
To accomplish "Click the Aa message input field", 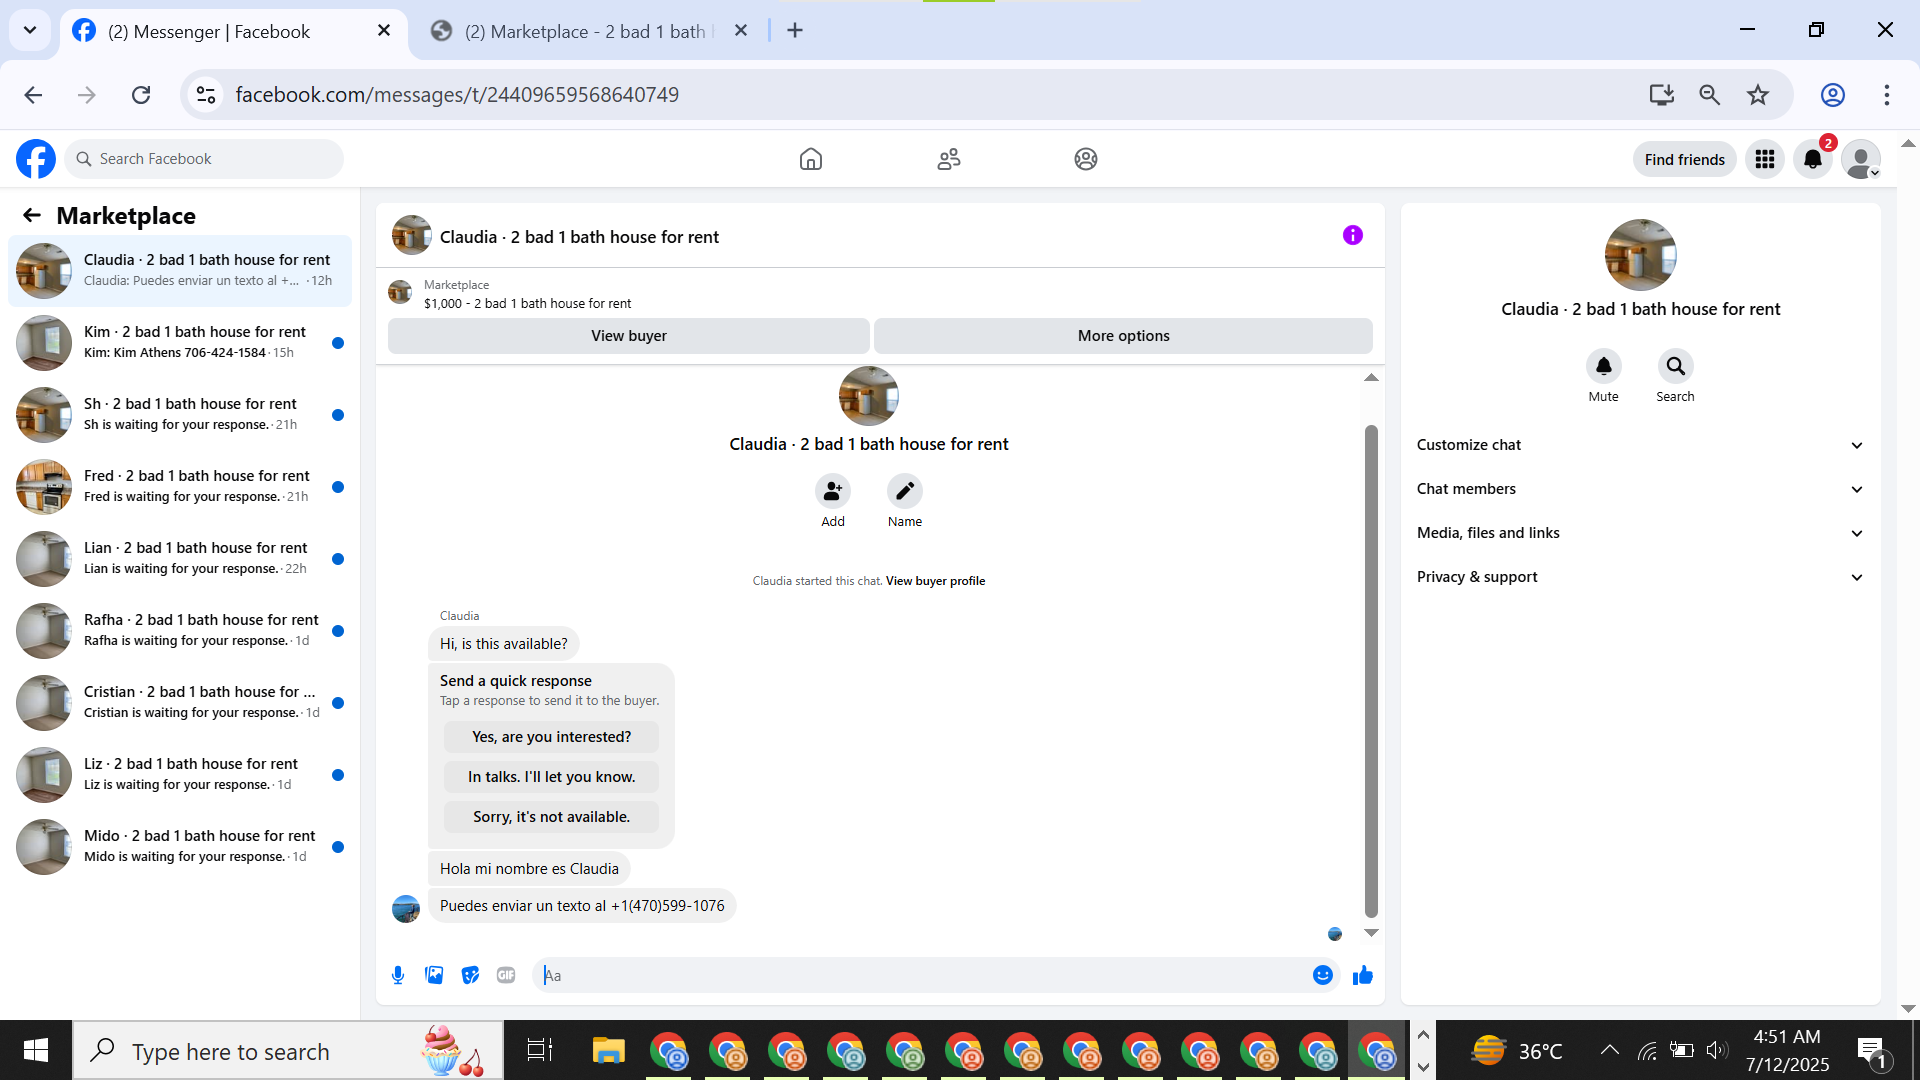I will coord(920,975).
